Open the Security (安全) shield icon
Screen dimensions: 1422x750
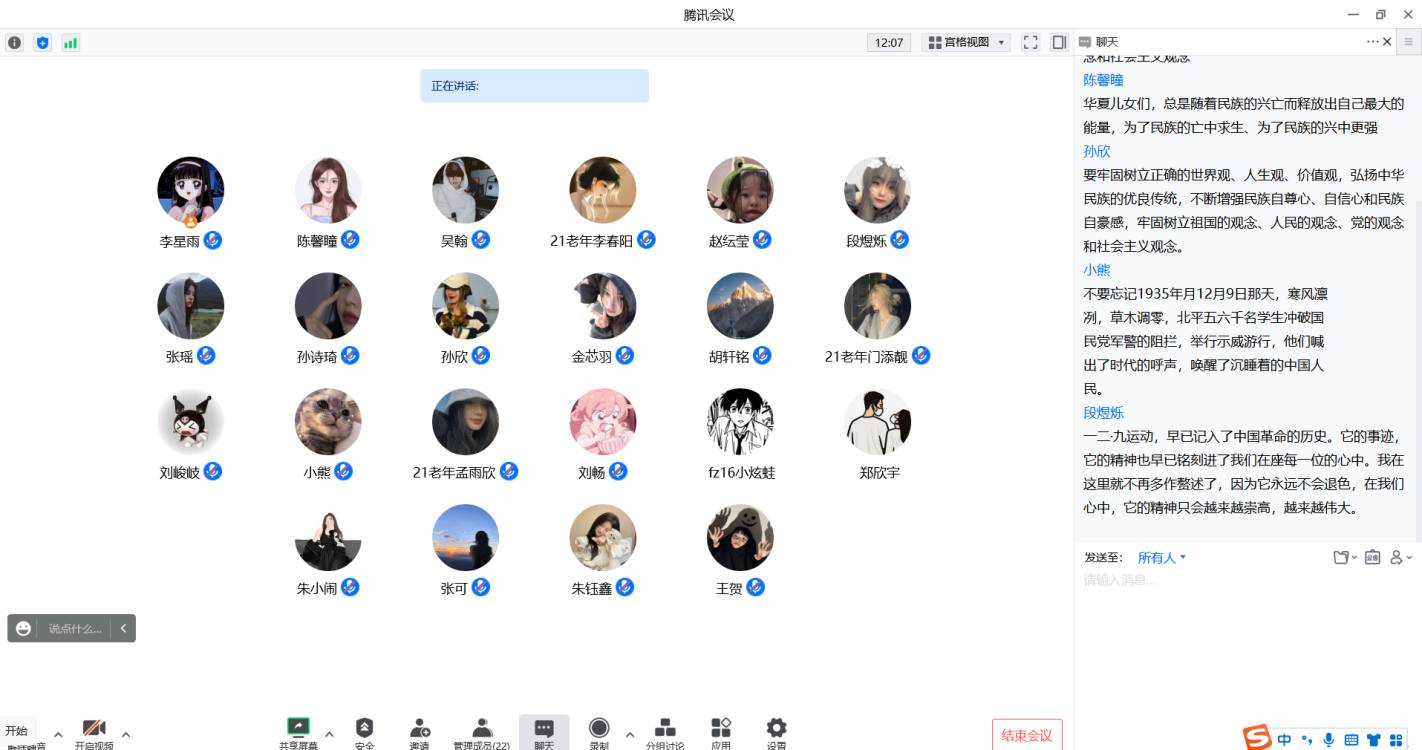[x=364, y=729]
